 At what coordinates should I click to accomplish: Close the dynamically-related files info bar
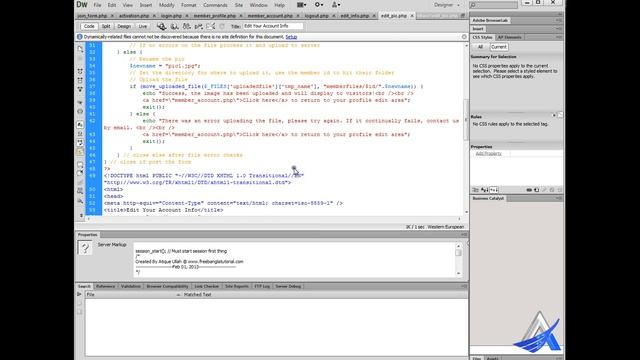(x=464, y=37)
